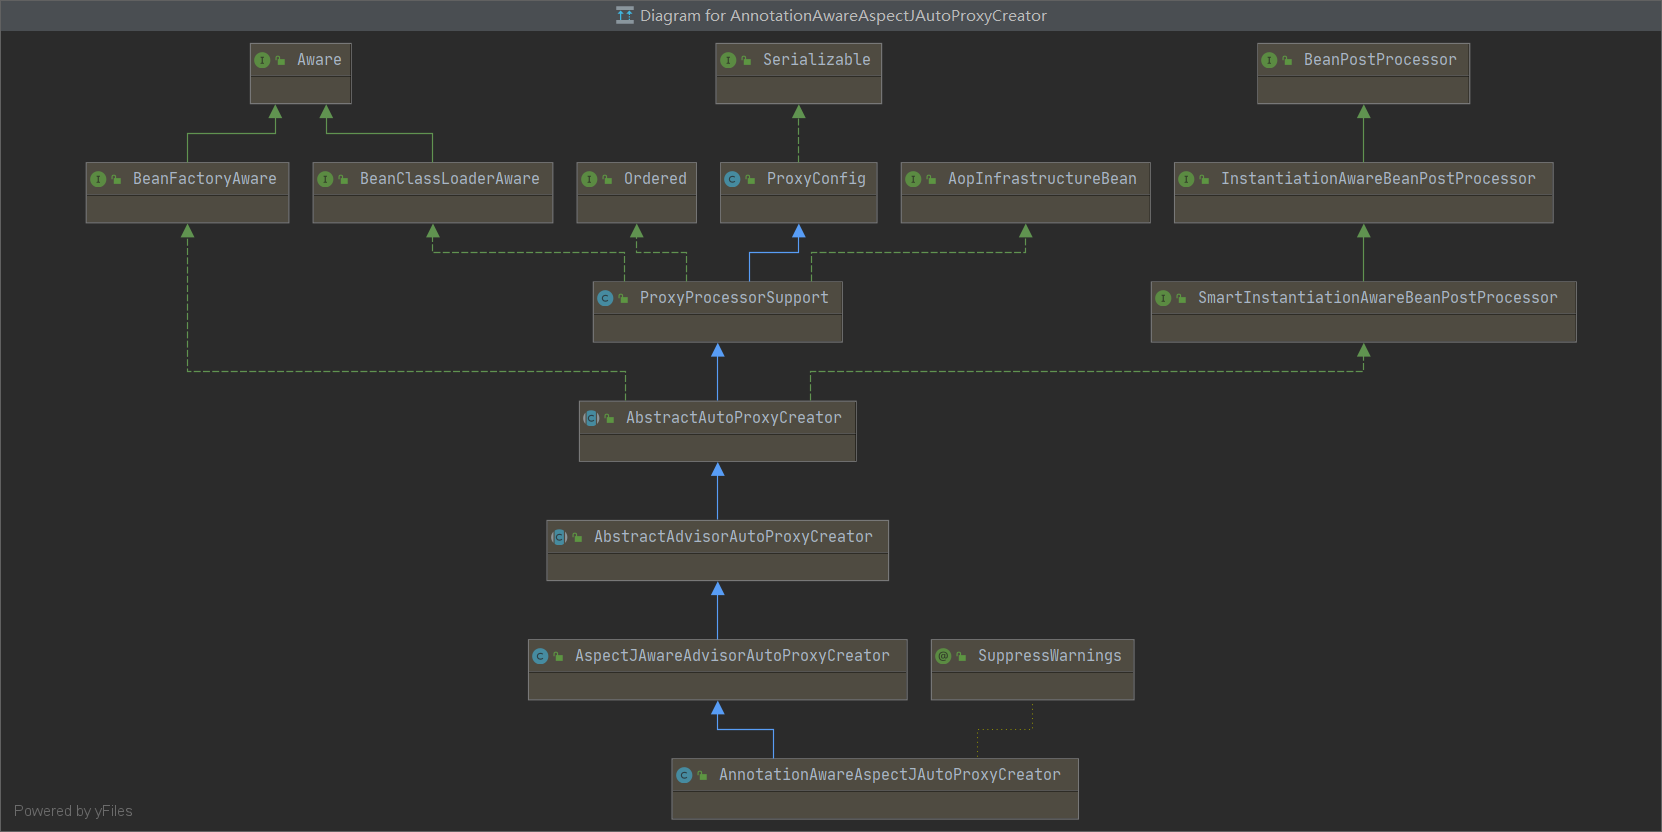The image size is (1662, 832).
Task: Select the SmartInstantiationAwareBeanPostProcessor node label
Action: pos(1378,298)
